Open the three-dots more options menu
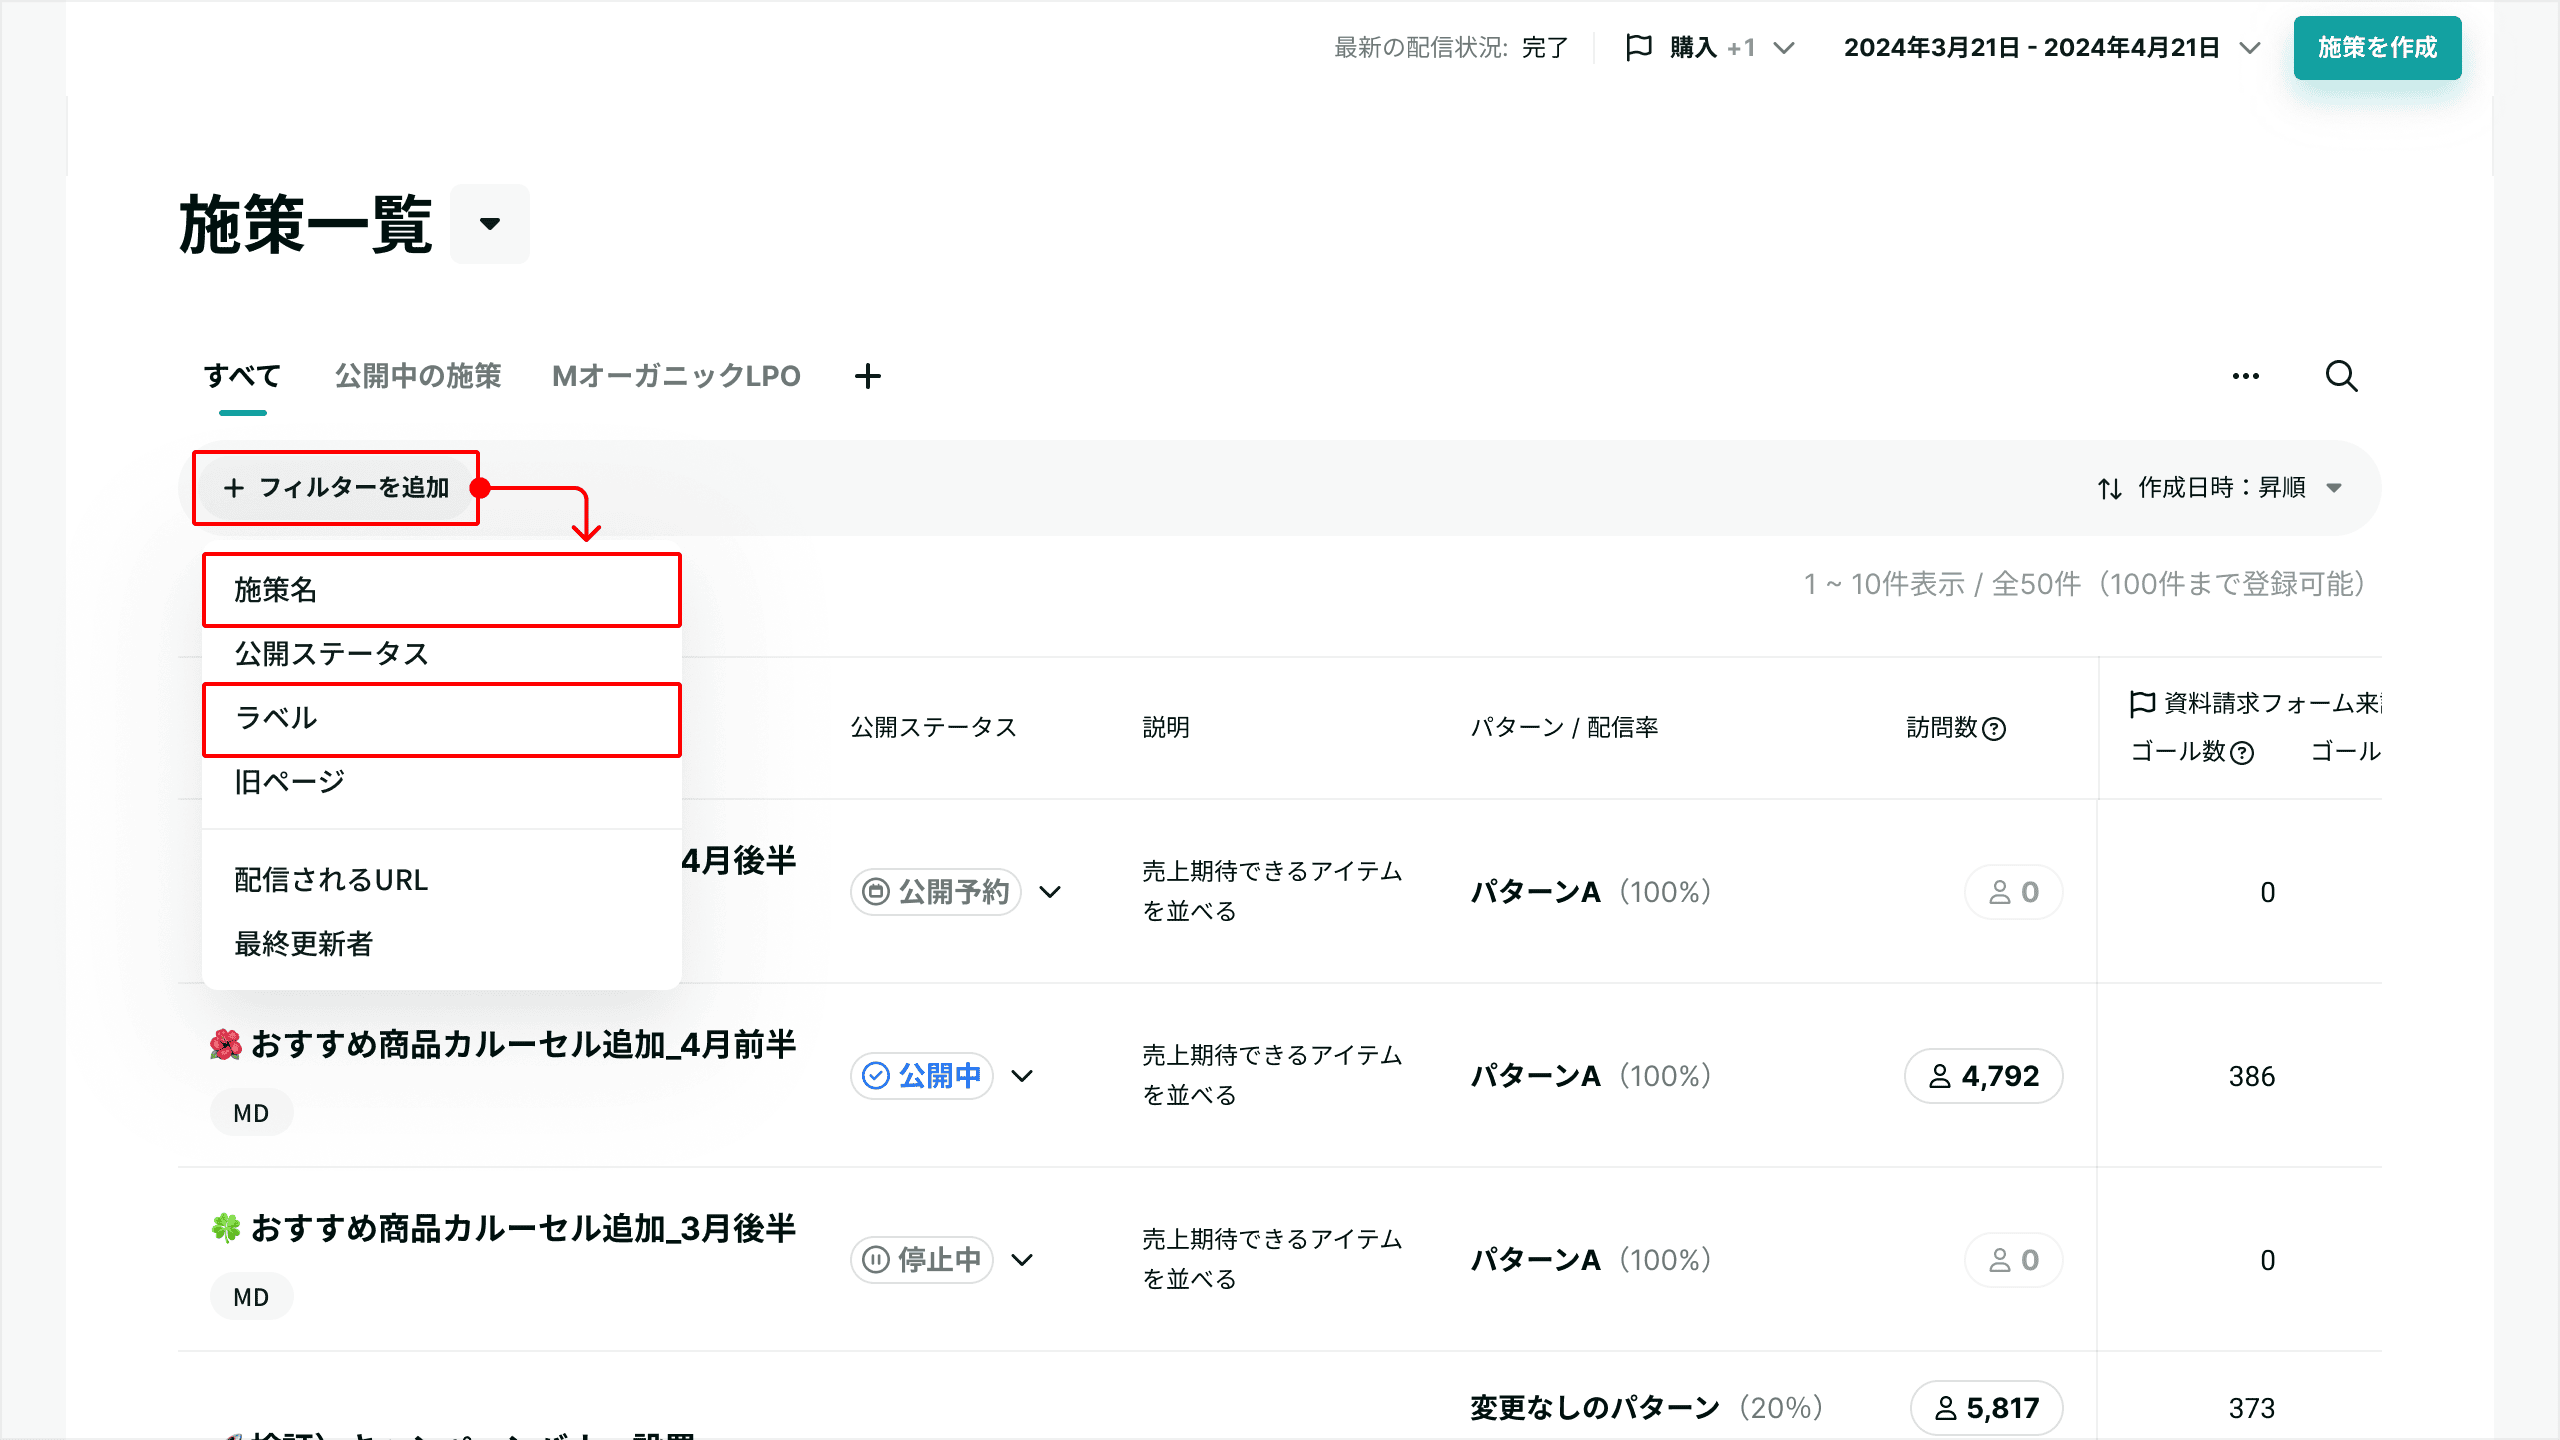2560x1440 pixels. (2245, 377)
